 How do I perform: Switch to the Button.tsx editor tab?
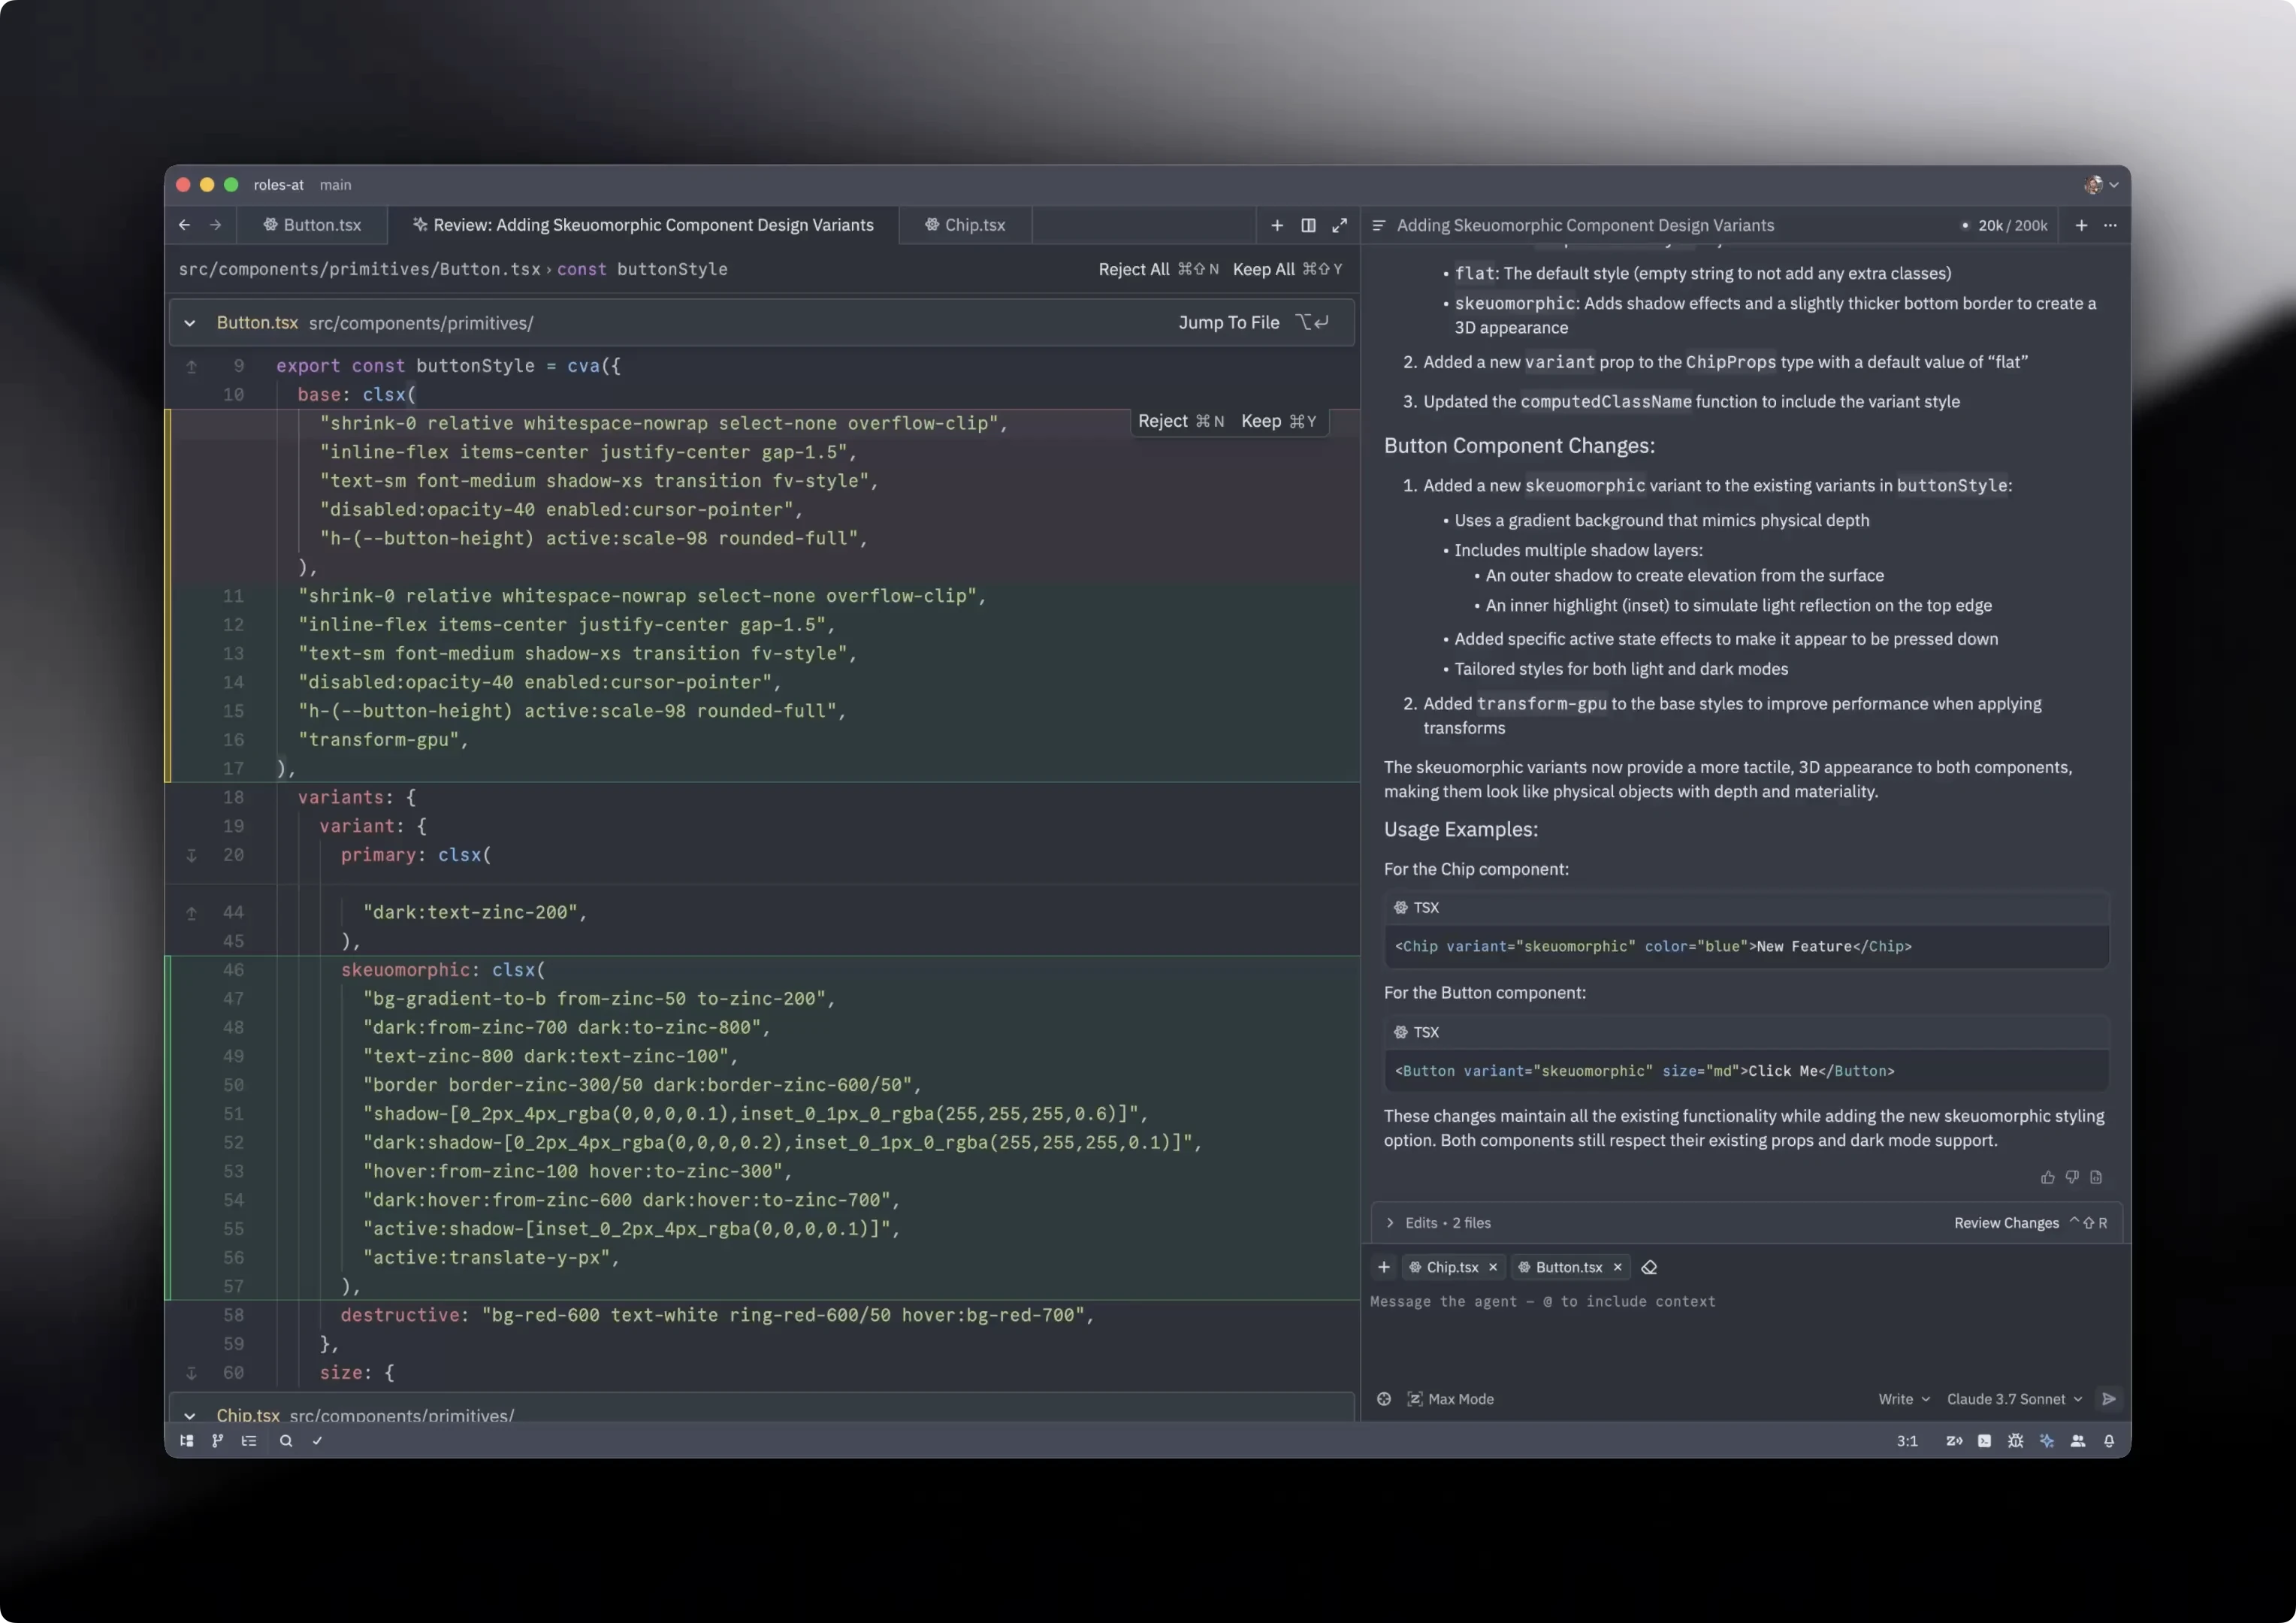click(x=312, y=225)
